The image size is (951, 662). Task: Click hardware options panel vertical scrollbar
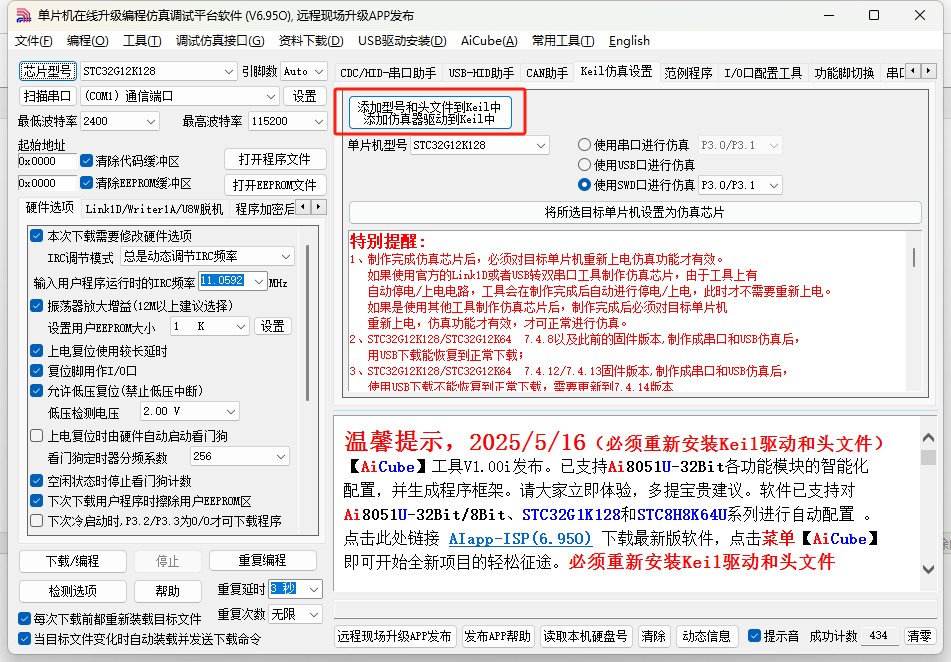click(x=307, y=322)
